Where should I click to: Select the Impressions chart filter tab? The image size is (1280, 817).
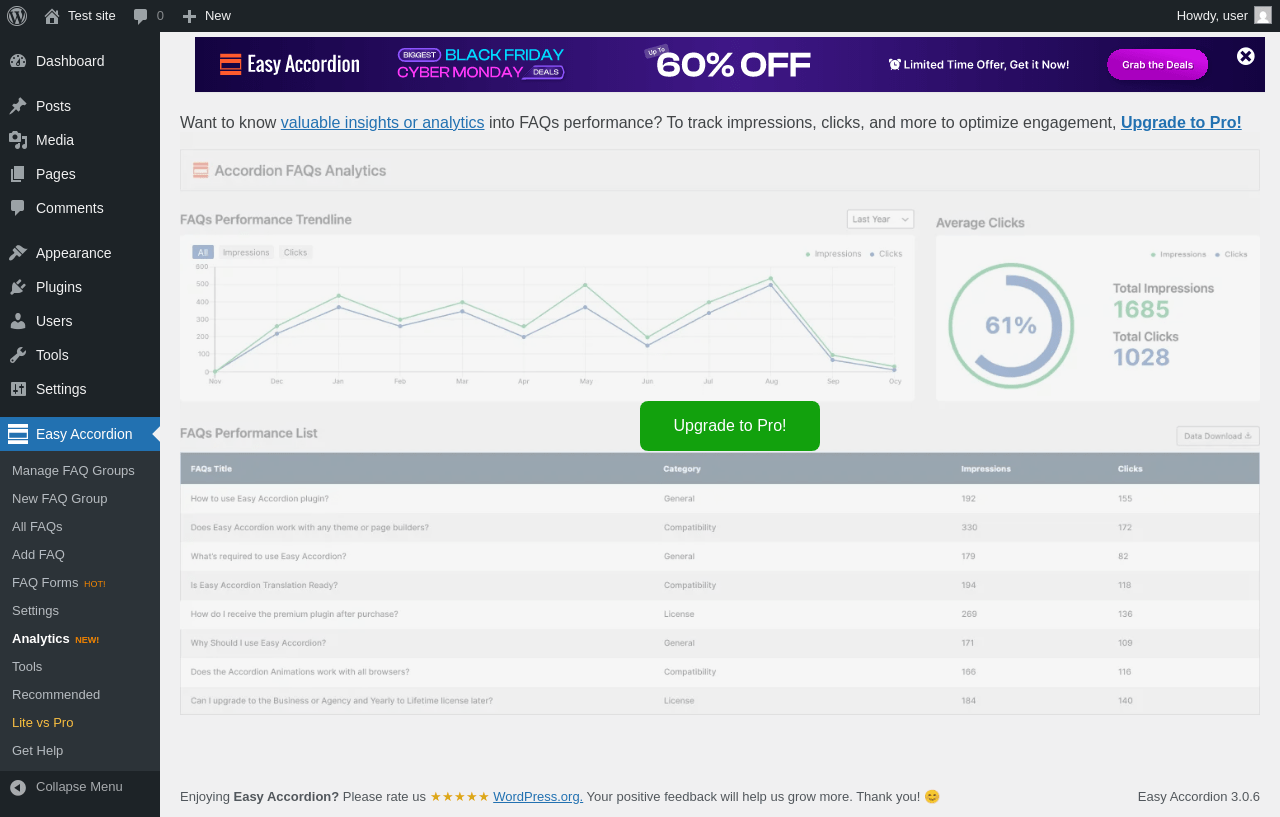coord(246,253)
